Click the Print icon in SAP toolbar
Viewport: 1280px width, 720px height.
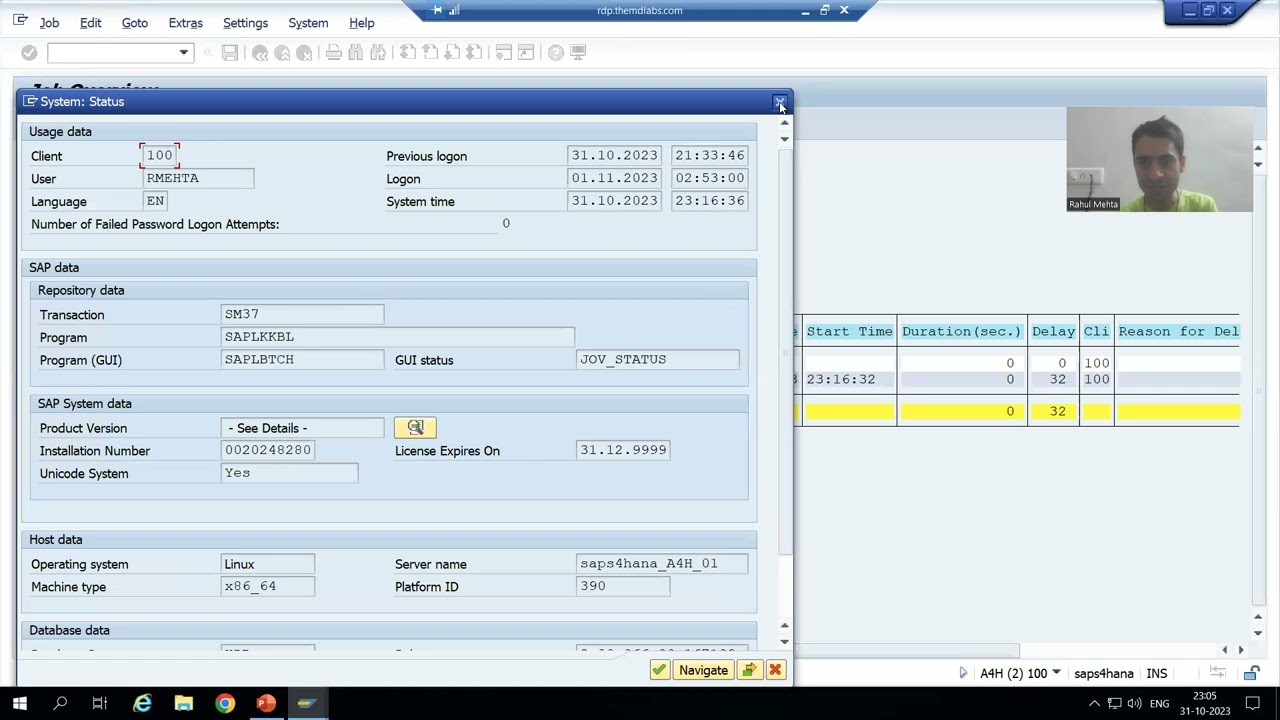tap(334, 52)
